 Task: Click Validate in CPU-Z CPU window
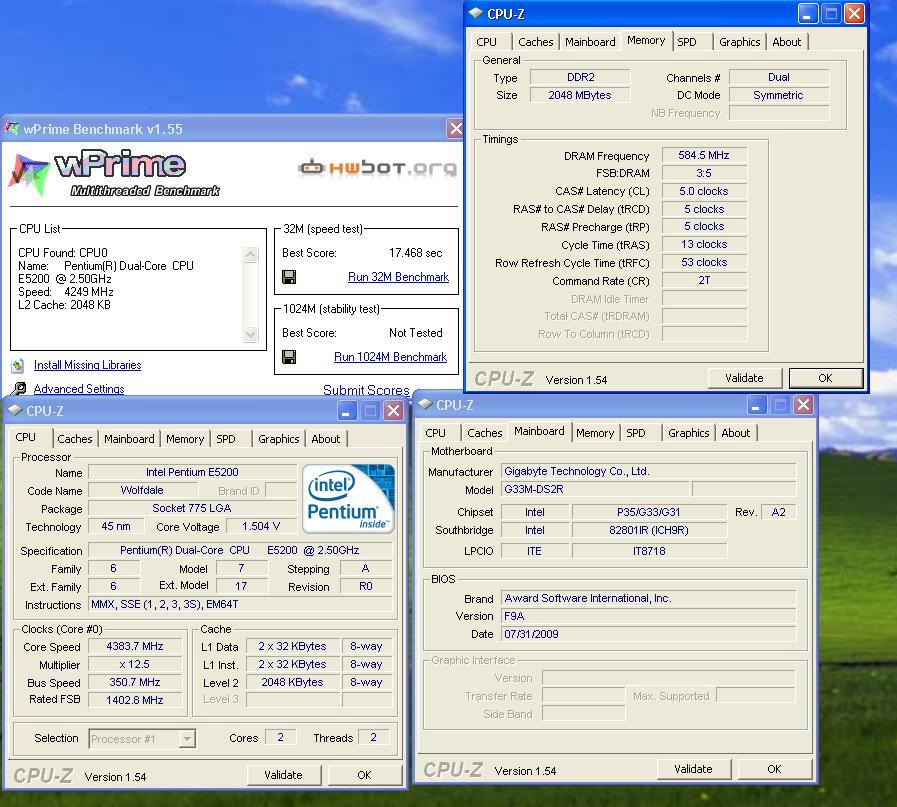(x=283, y=775)
